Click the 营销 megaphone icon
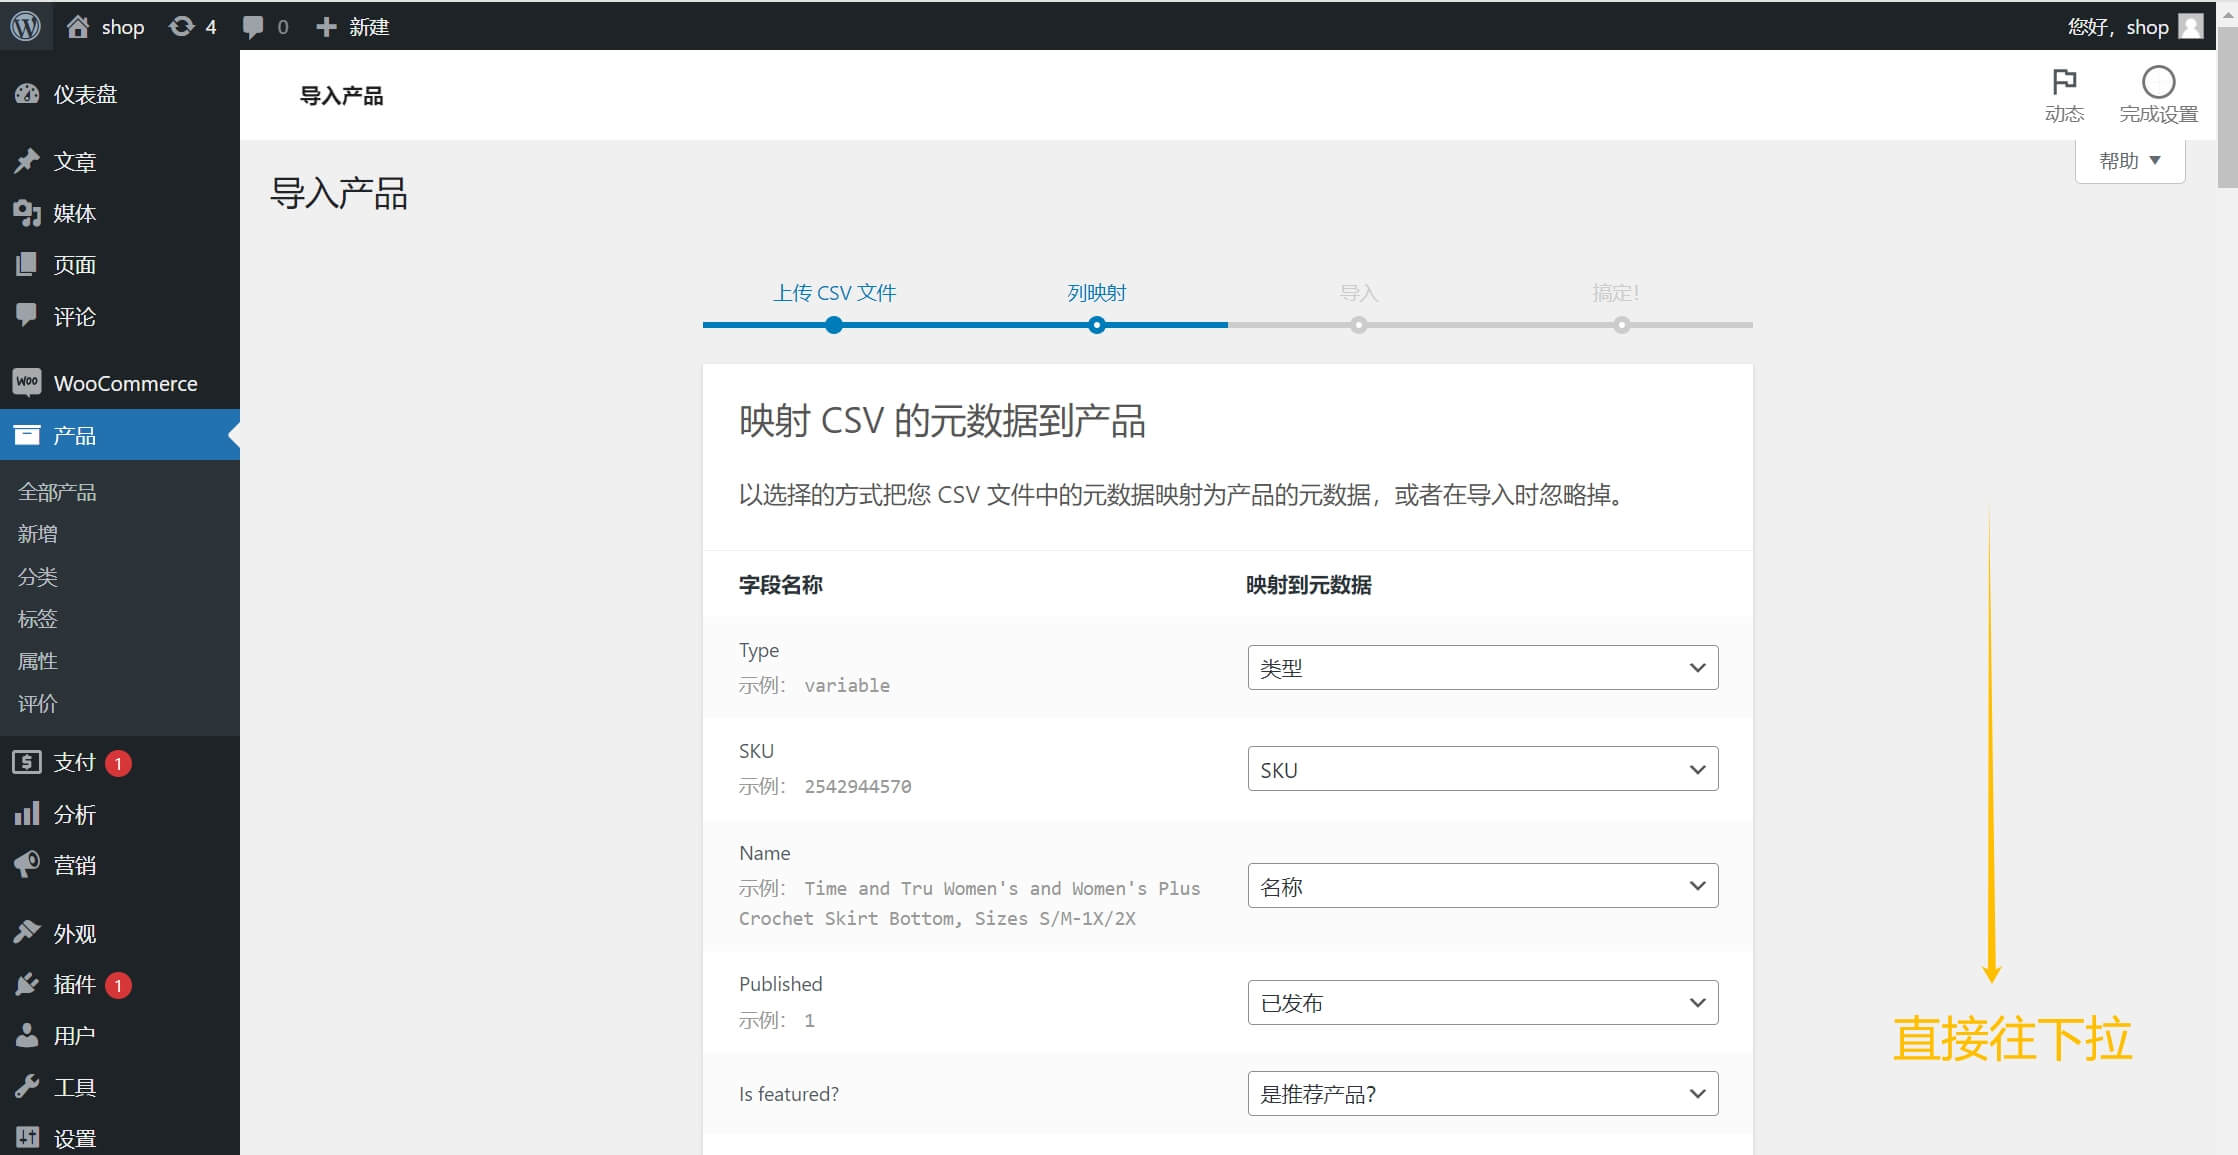 click(27, 865)
